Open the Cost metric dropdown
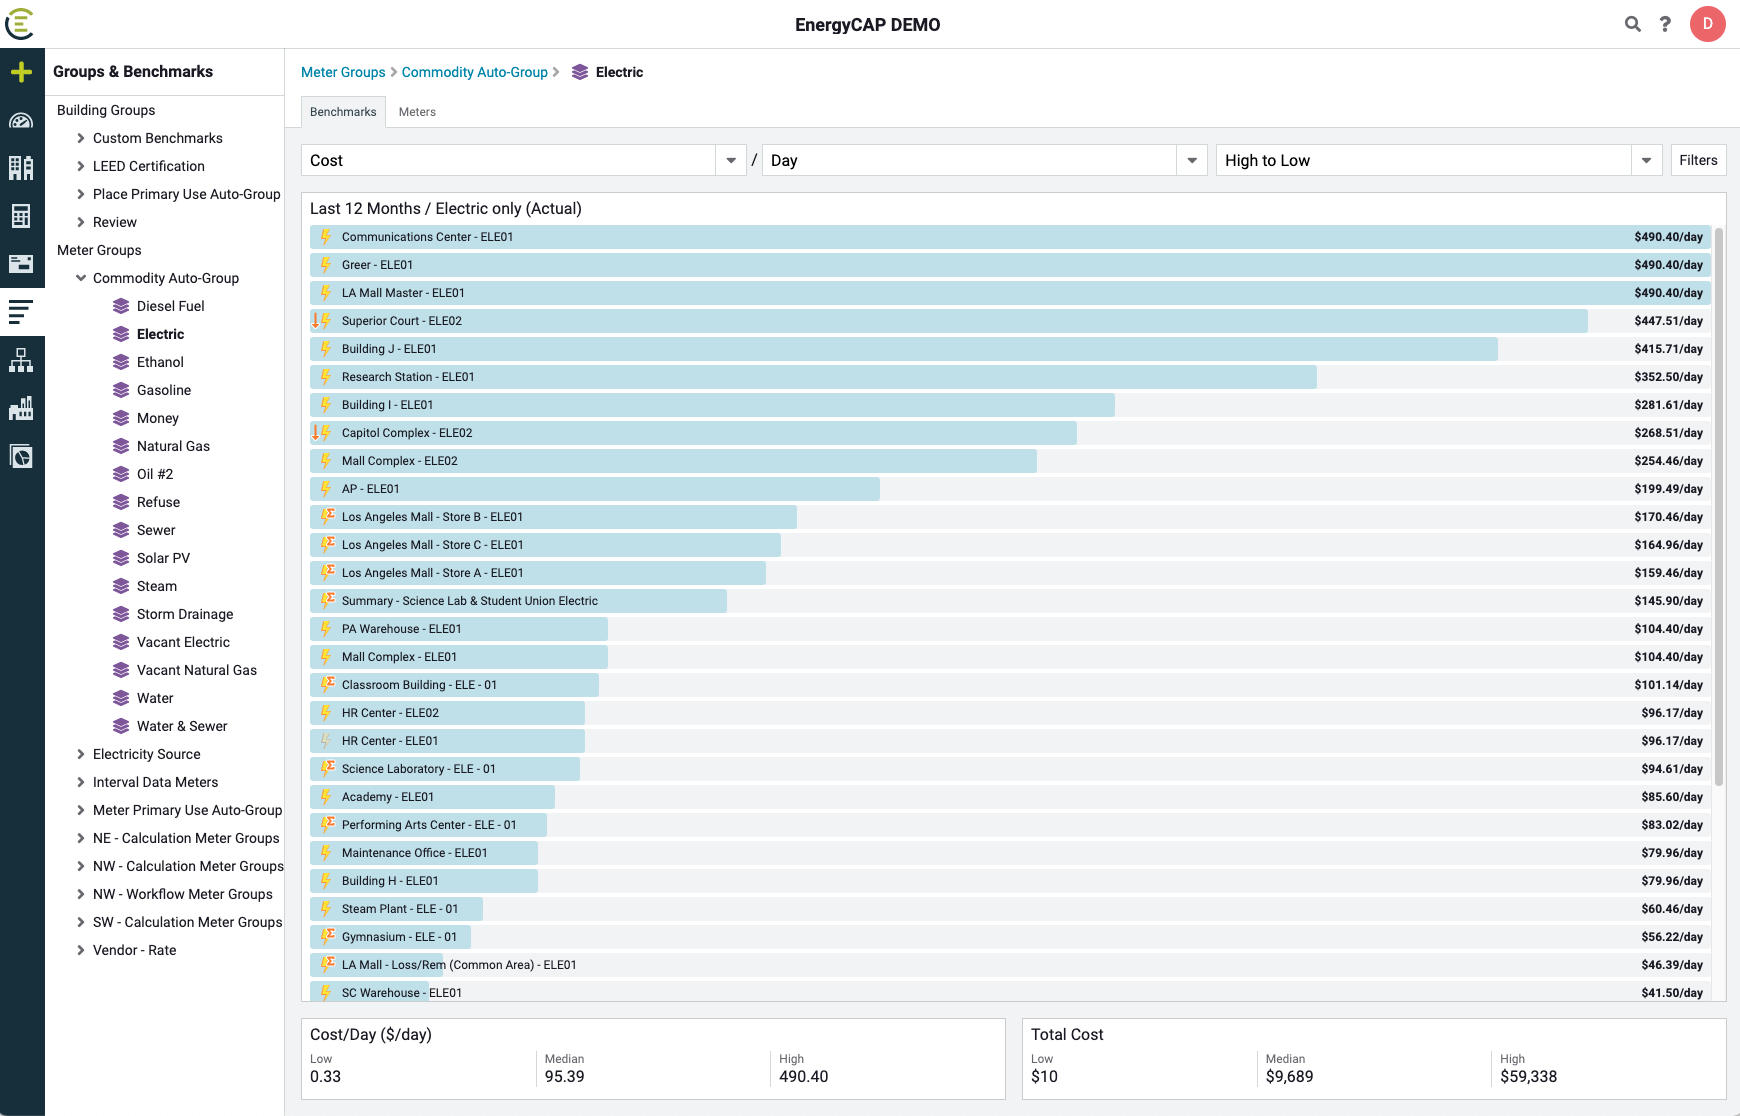Screen dimensions: 1740x1116 coord(730,160)
